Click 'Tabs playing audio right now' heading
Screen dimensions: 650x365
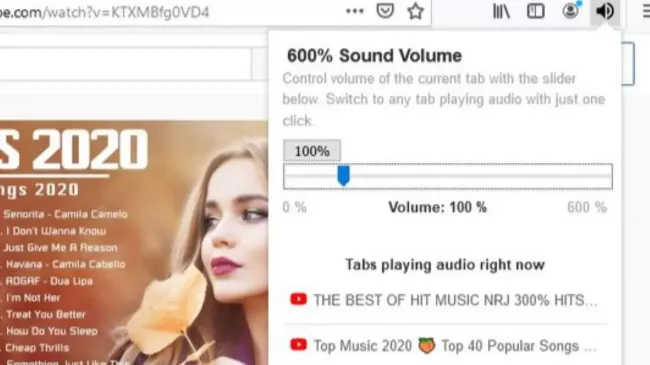point(445,265)
